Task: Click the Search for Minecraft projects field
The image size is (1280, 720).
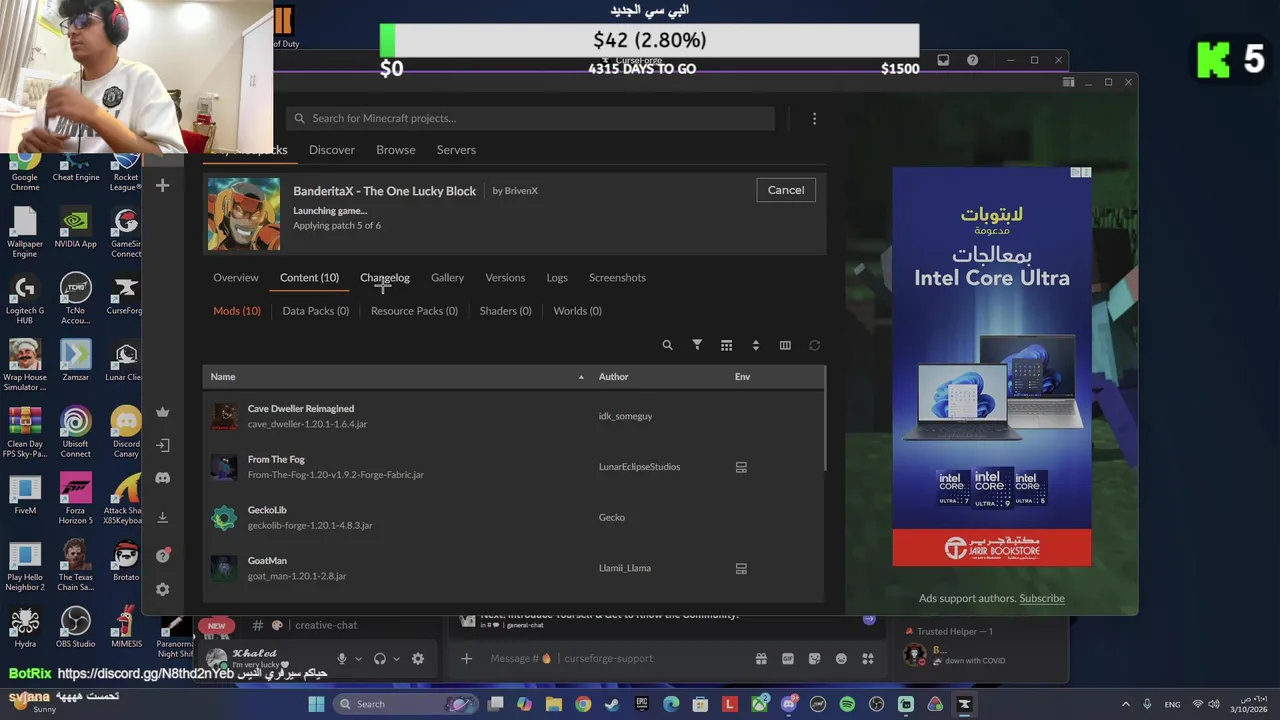Action: pos(530,118)
